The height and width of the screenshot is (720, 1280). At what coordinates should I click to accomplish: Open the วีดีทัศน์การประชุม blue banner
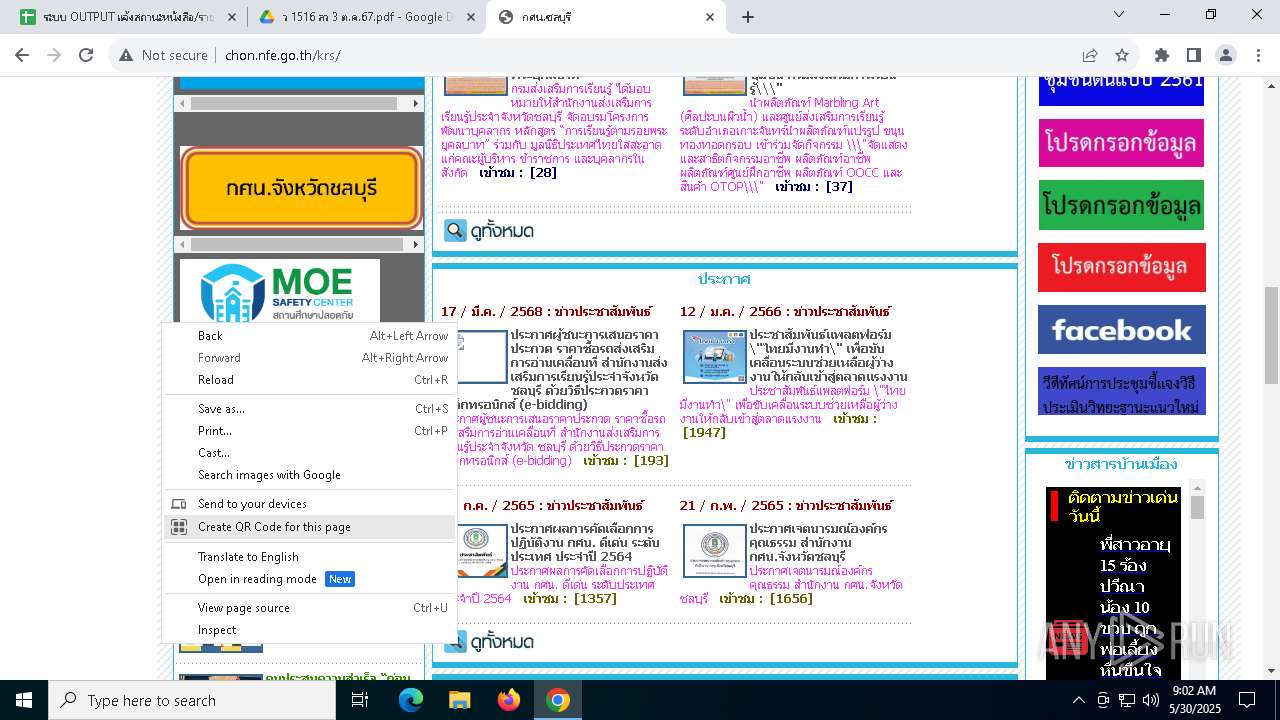click(1121, 391)
